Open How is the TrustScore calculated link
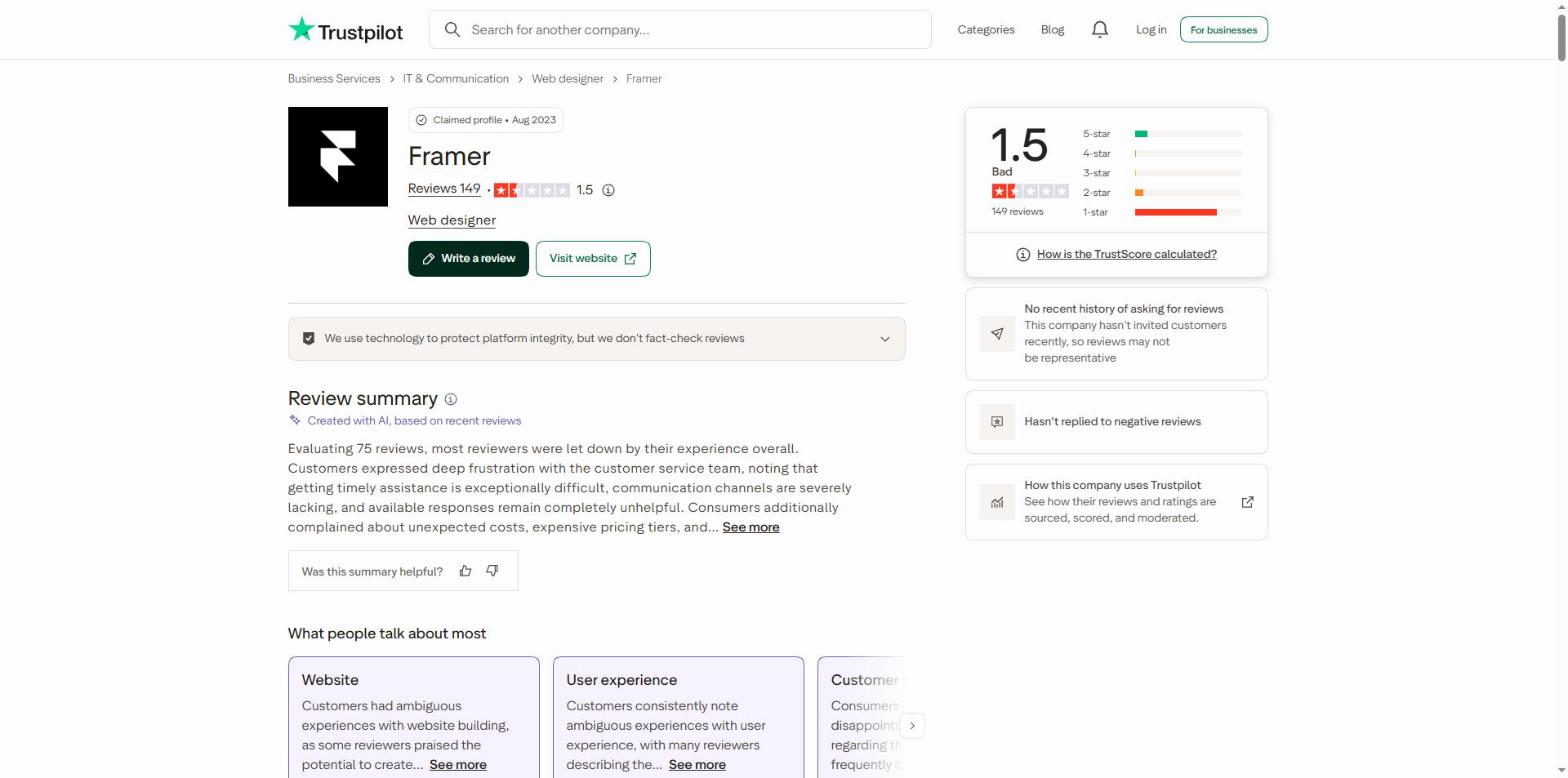 1127,255
